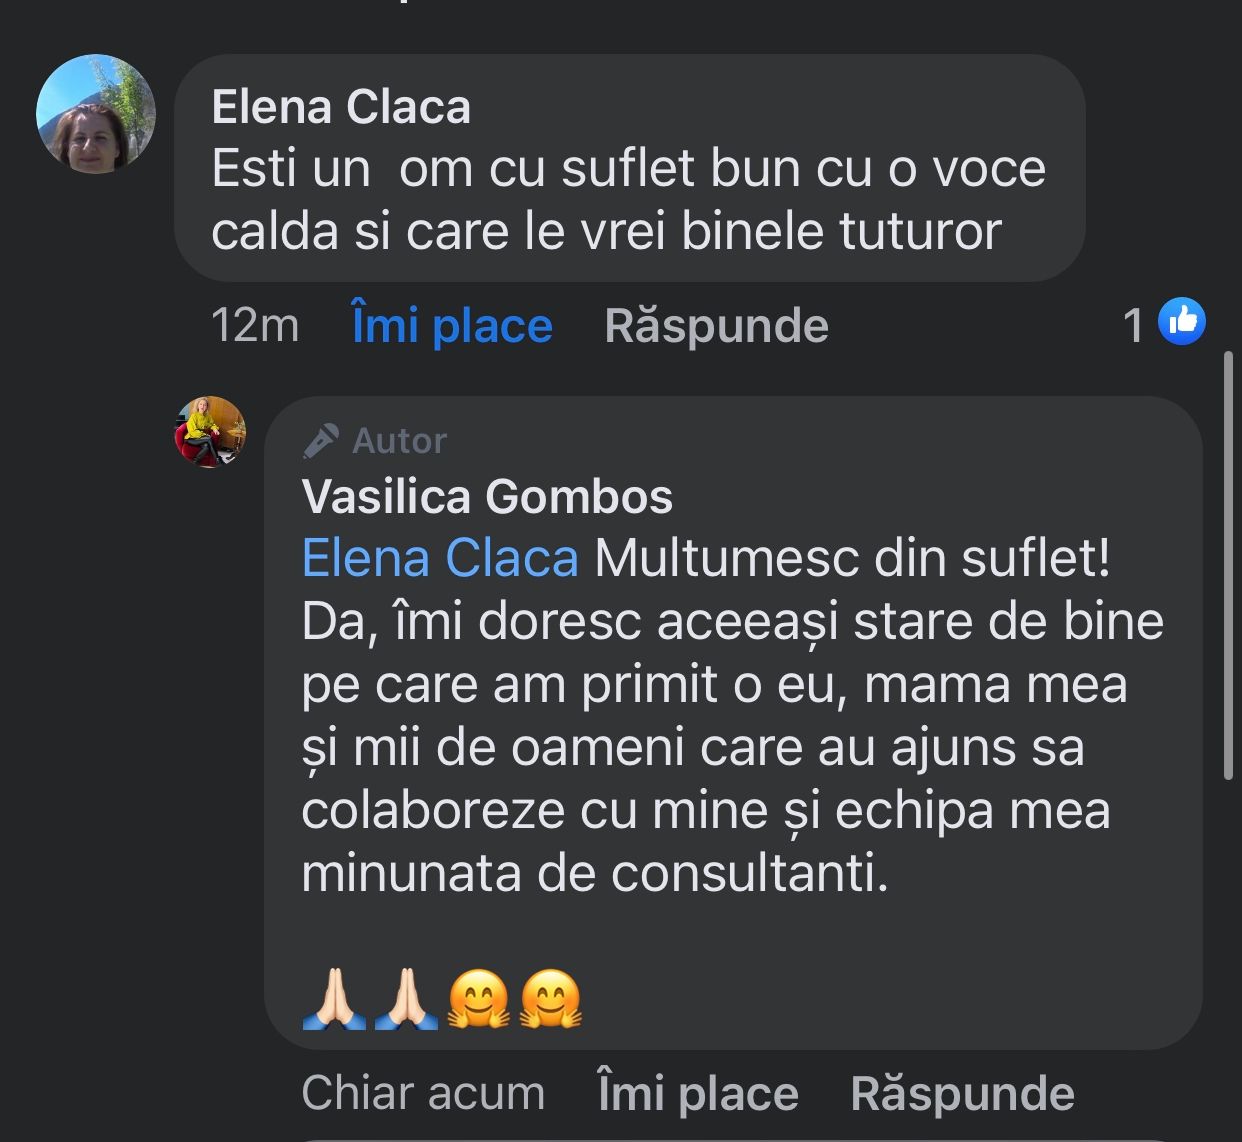The width and height of the screenshot is (1242, 1142).
Task: Open Vasilica Gombos's name in the reply
Action: [x=487, y=496]
